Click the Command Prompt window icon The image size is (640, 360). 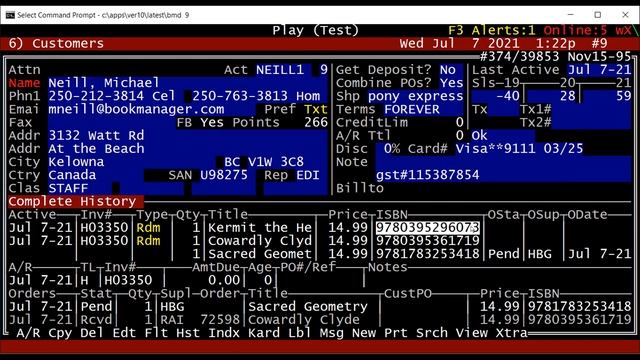10,15
